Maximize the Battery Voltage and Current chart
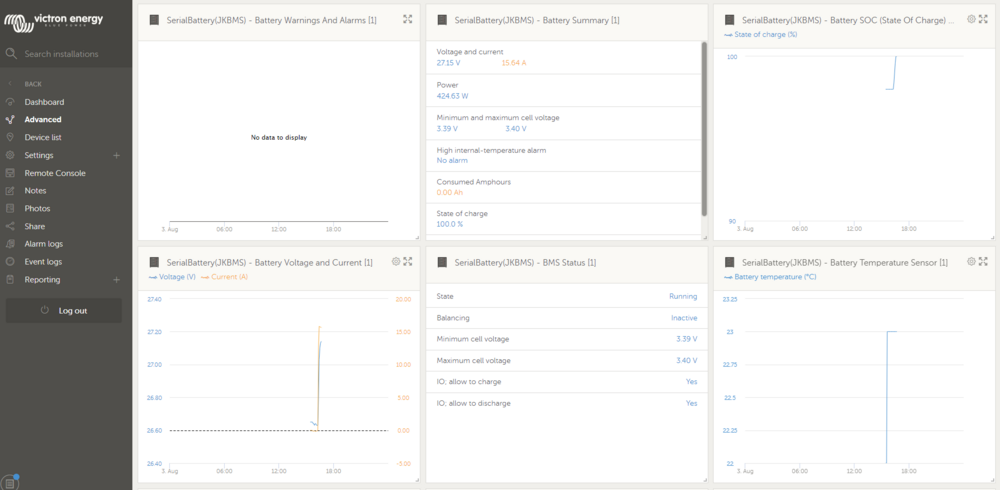The width and height of the screenshot is (1000, 490). pyautogui.click(x=407, y=261)
